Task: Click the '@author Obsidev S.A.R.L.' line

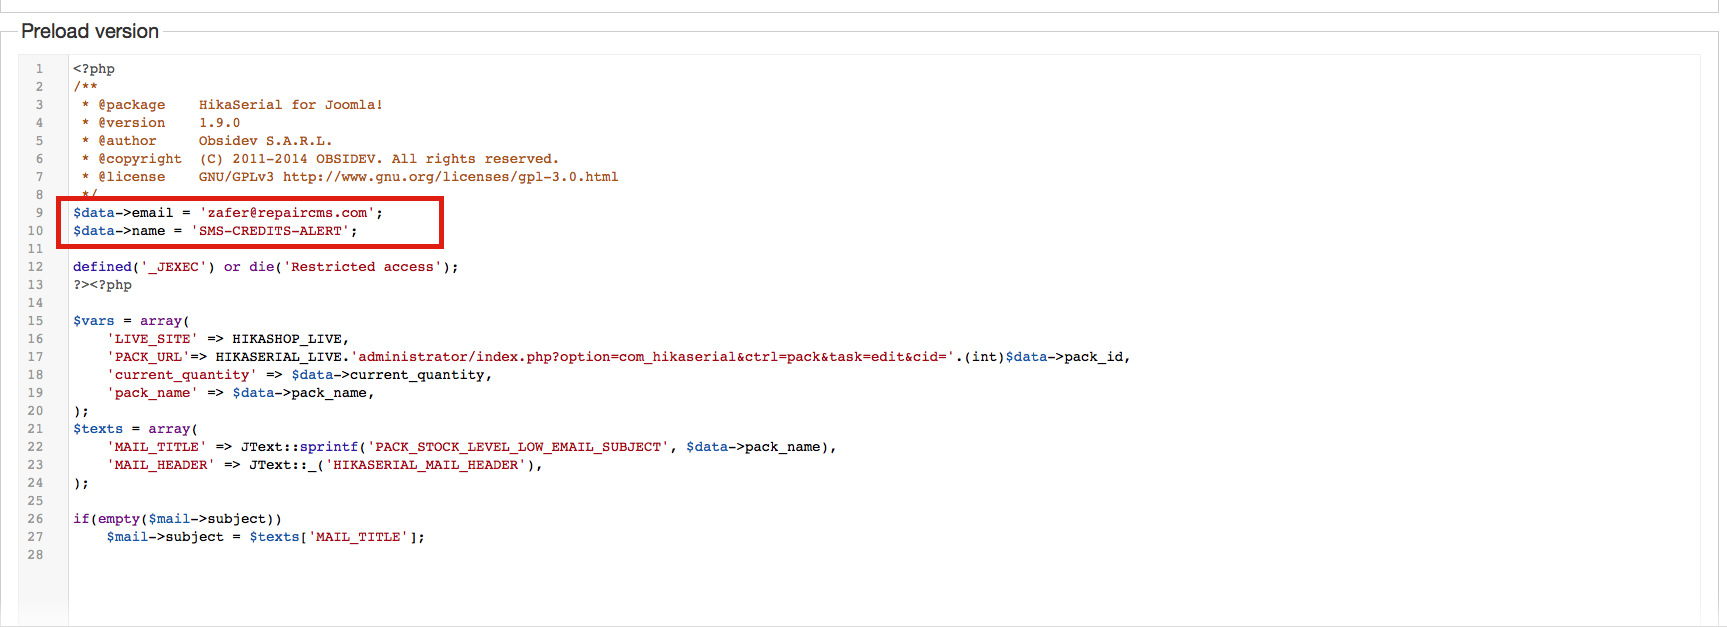Action: pos(207,141)
